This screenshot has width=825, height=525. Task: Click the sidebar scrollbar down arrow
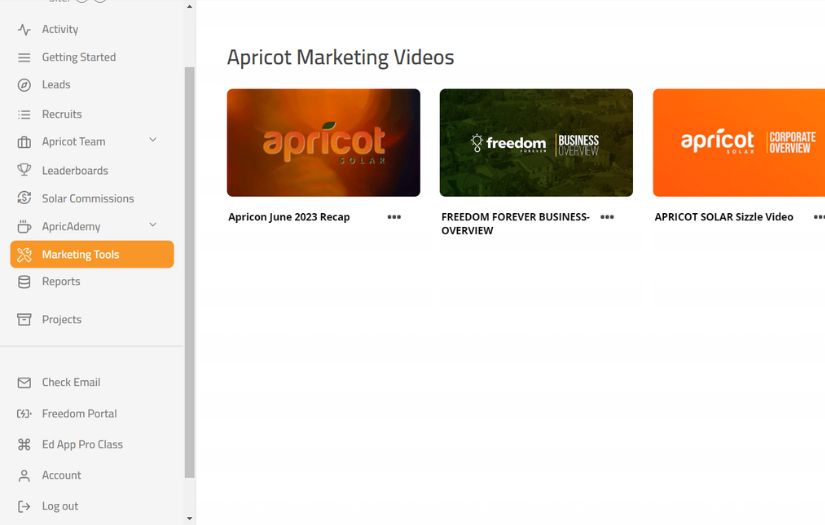[x=189, y=519]
